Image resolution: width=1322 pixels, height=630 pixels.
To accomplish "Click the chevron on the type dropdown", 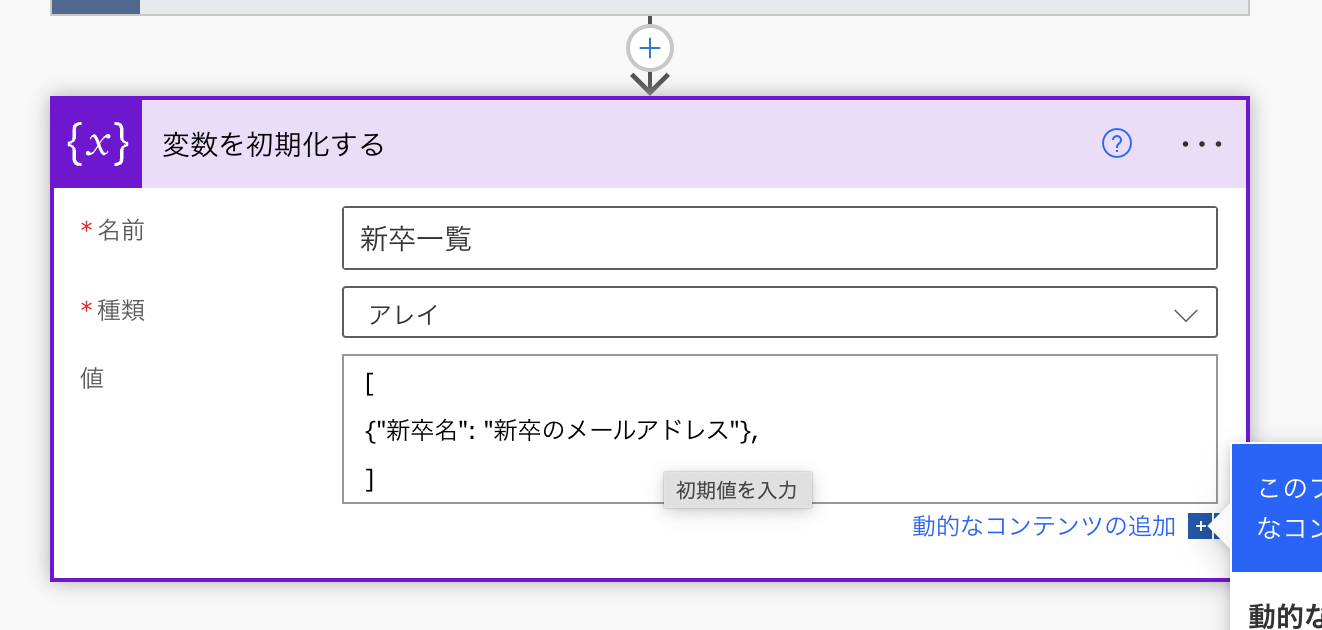I will click(1184, 312).
